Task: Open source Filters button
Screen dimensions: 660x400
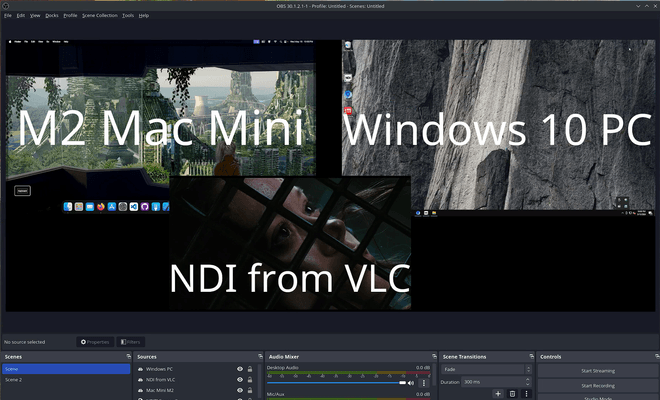Action: click(x=130, y=342)
